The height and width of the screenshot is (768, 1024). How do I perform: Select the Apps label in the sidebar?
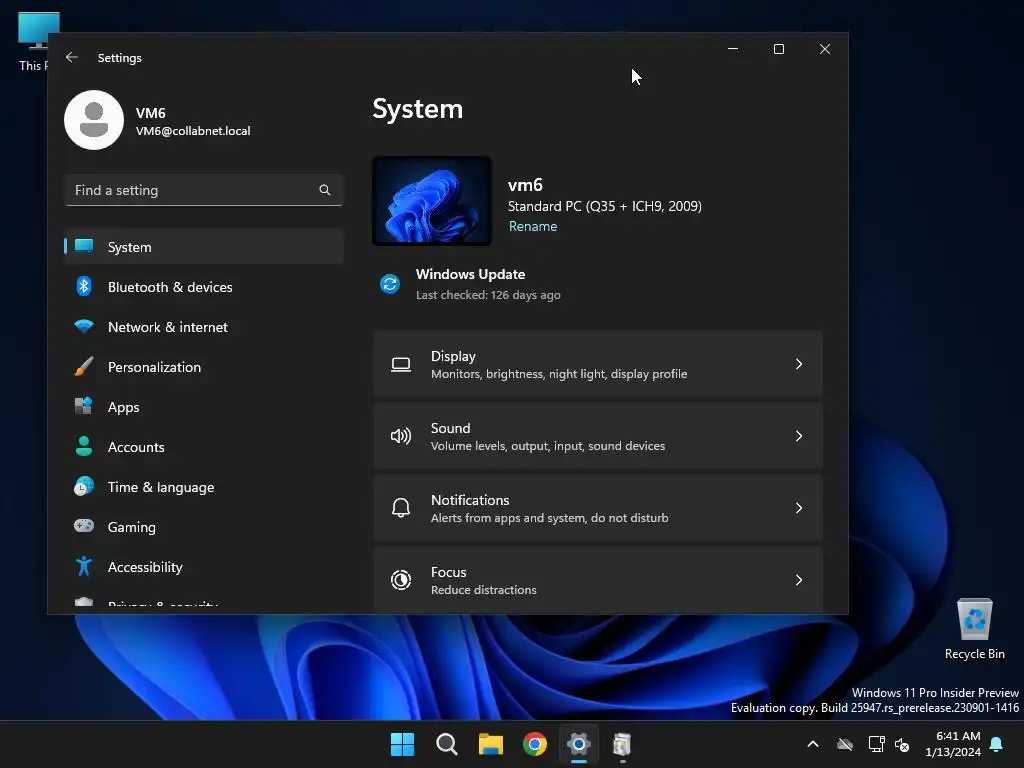123,407
